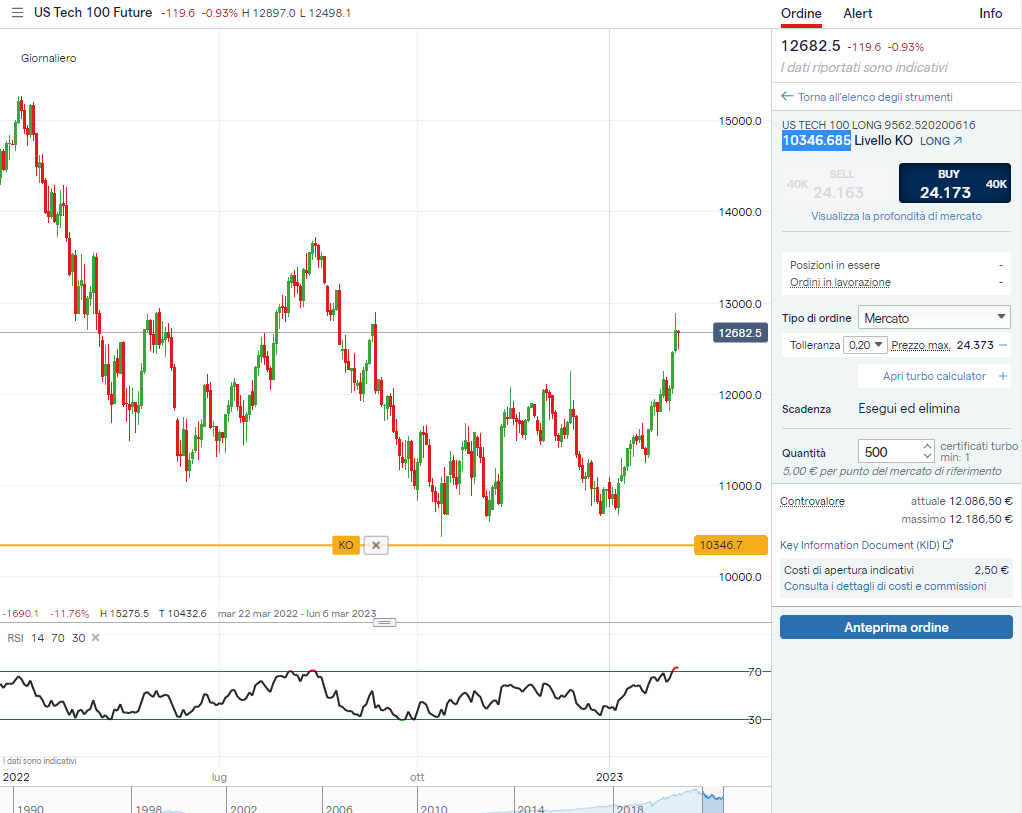Viewport: 1022px width, 813px height.
Task: Collapse the Prezzo max. row with minus icon
Action: pos(1003,345)
